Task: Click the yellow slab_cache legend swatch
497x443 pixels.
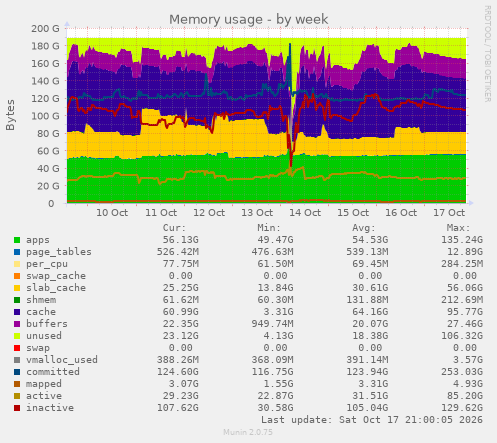Action: click(x=17, y=288)
